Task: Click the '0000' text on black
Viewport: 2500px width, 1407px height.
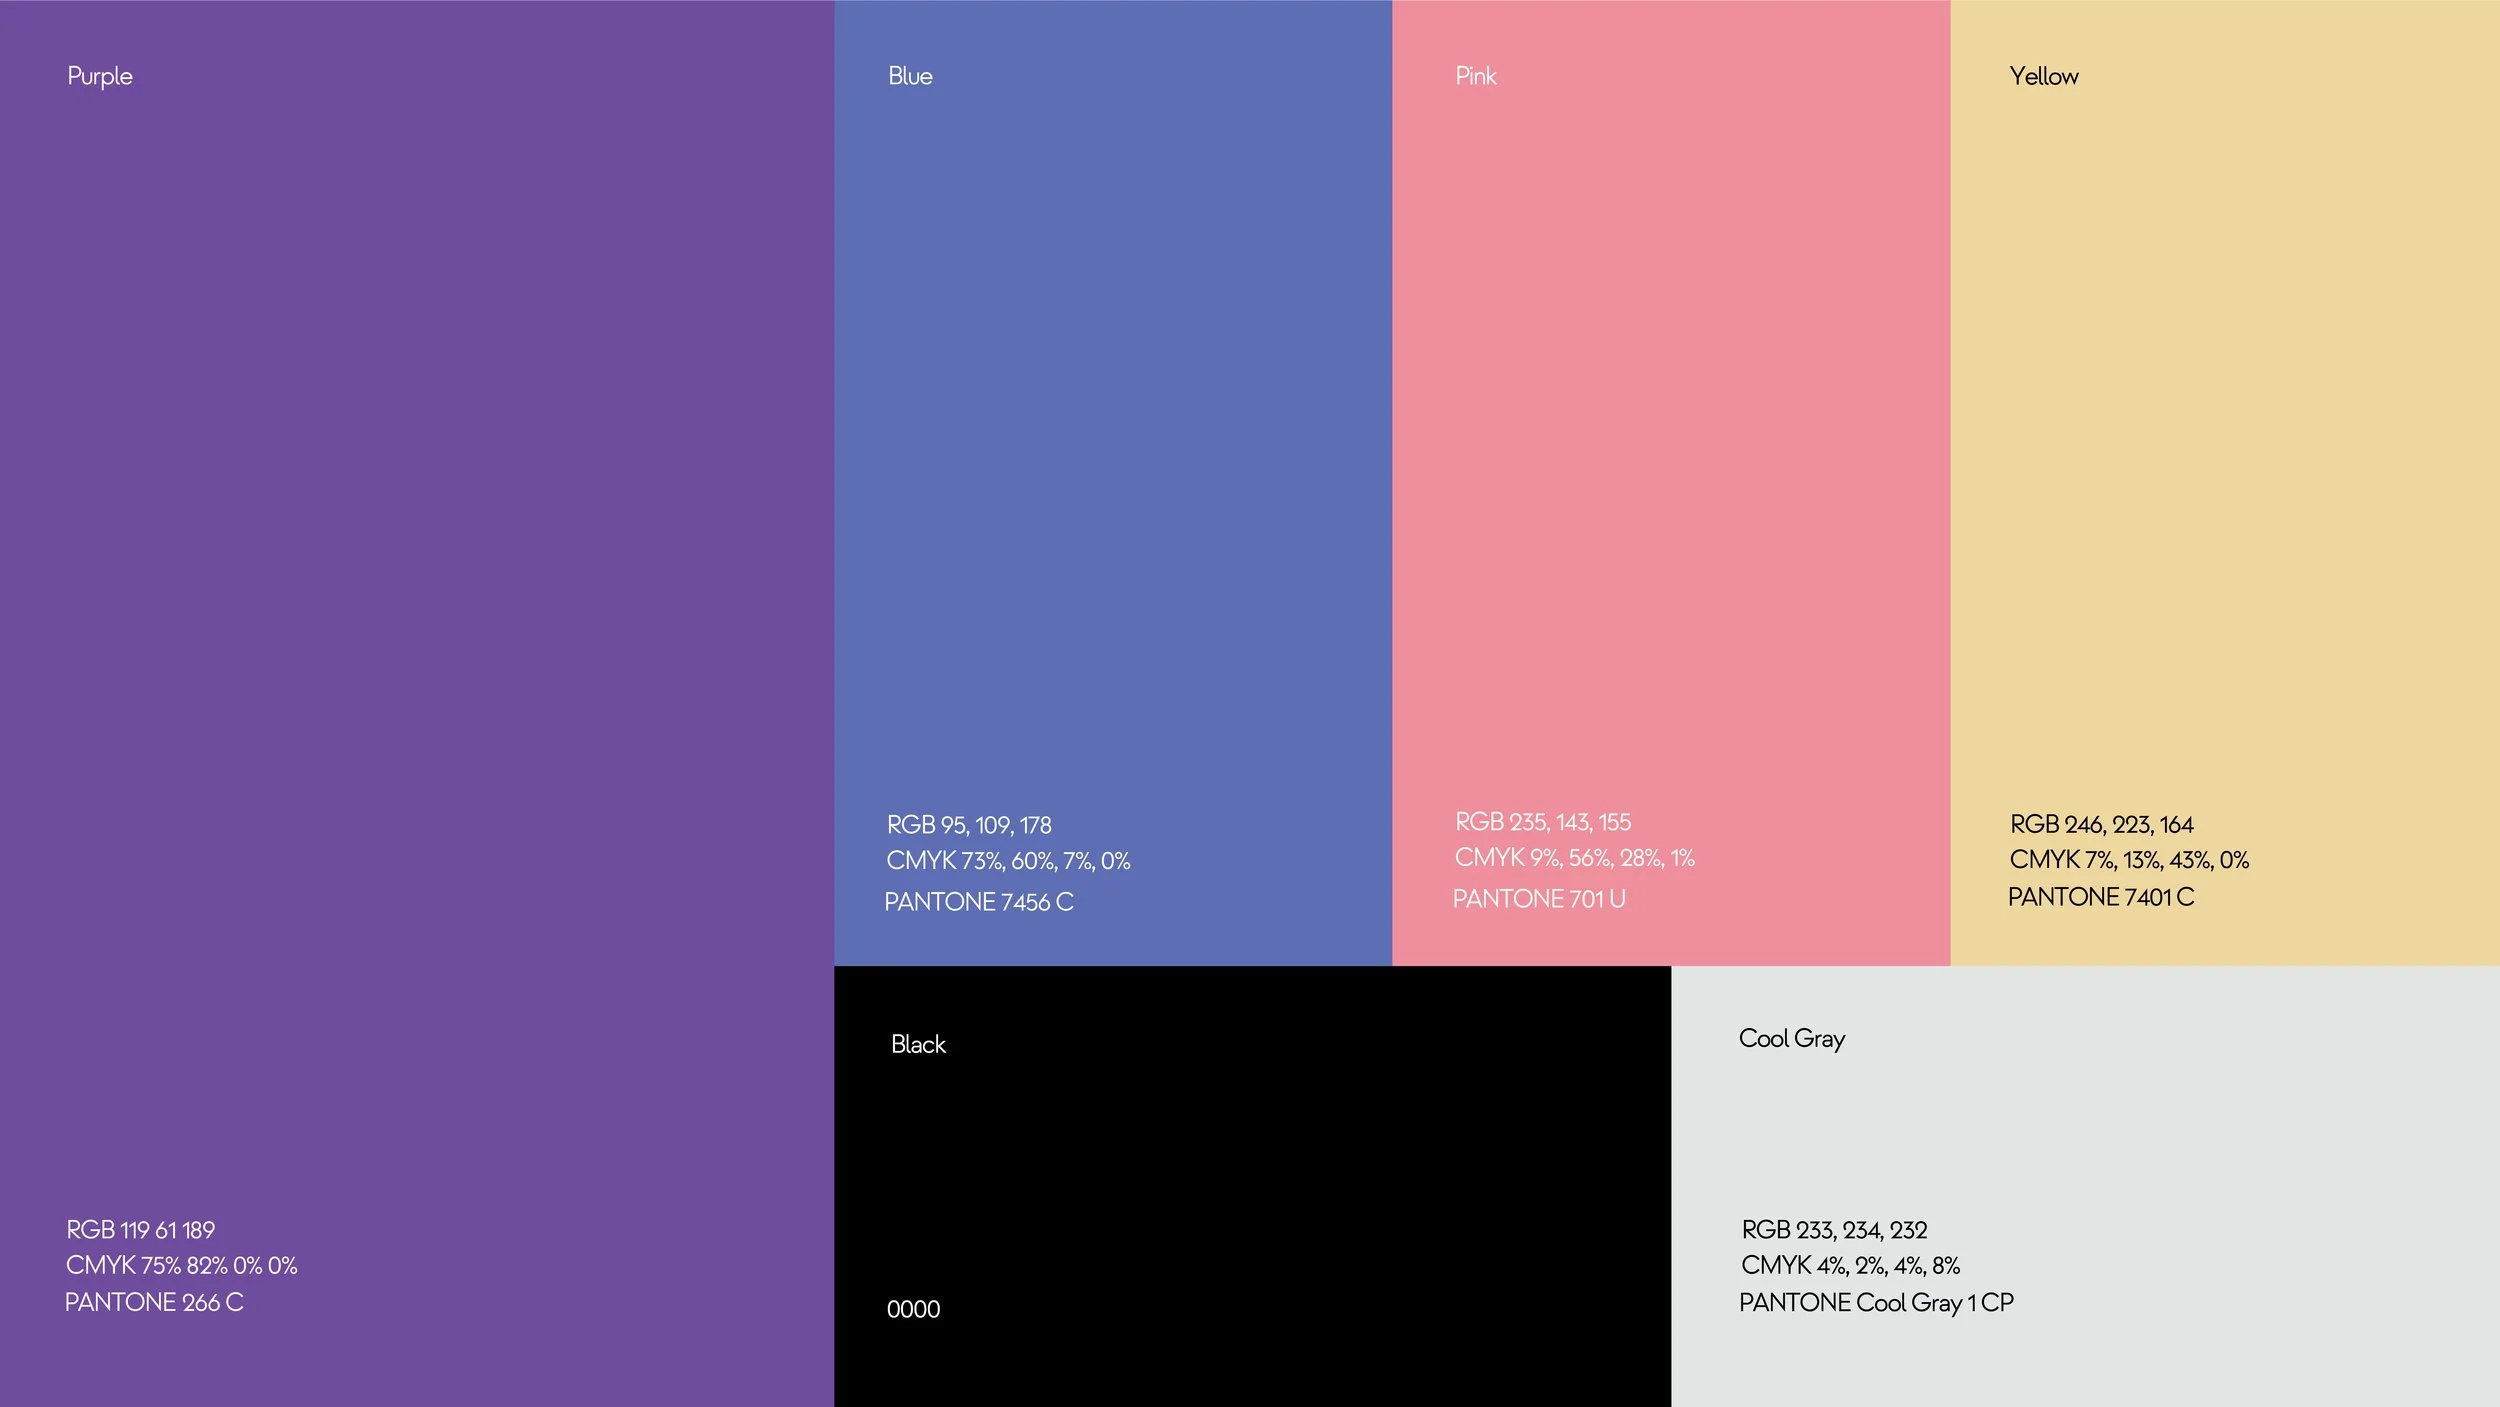Action: (x=913, y=1309)
